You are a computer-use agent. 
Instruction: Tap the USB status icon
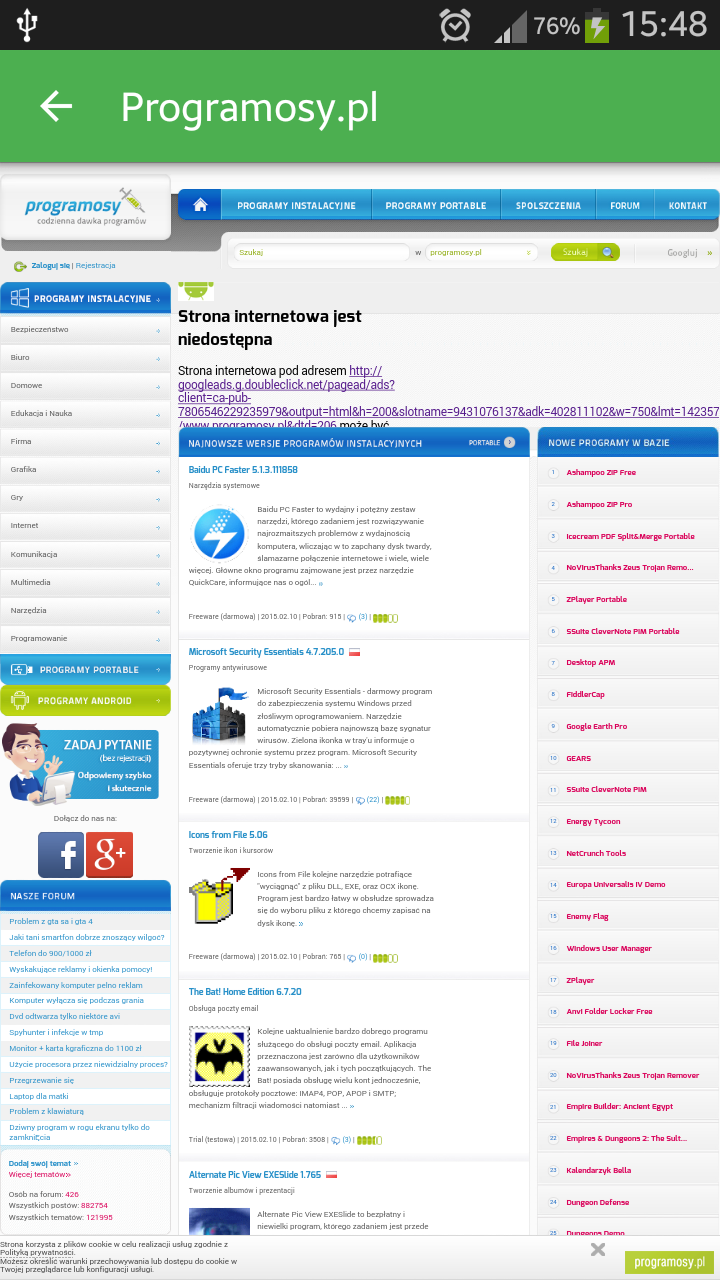27,25
